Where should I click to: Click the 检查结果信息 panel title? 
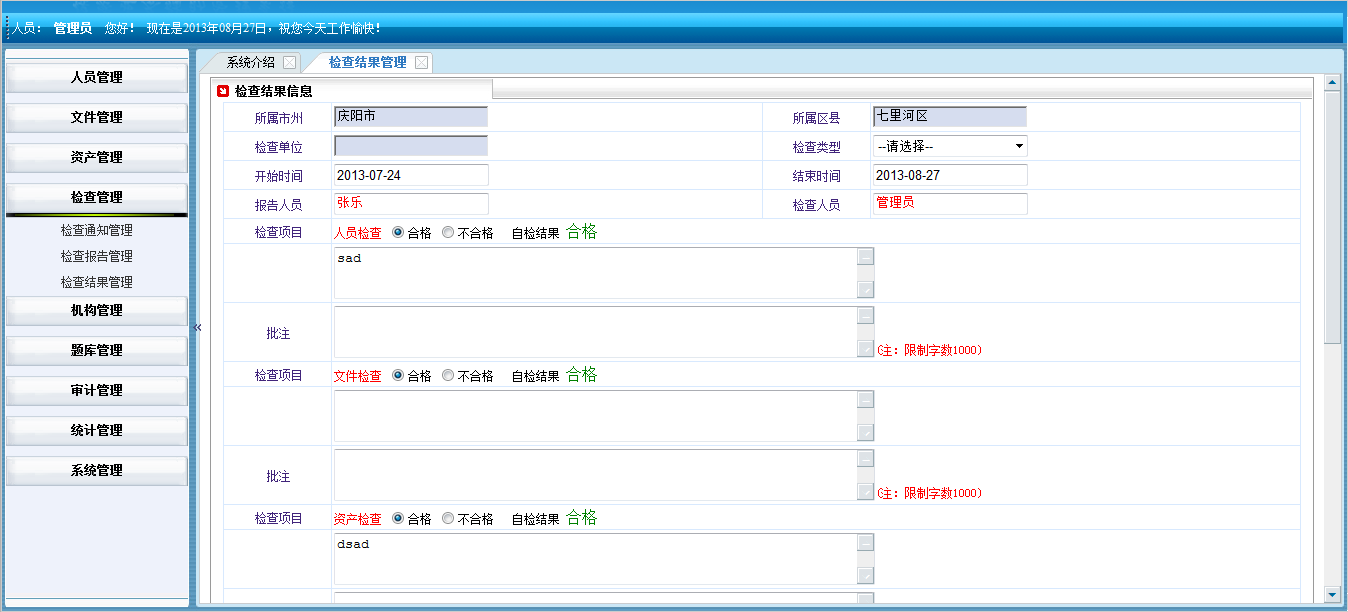click(273, 91)
